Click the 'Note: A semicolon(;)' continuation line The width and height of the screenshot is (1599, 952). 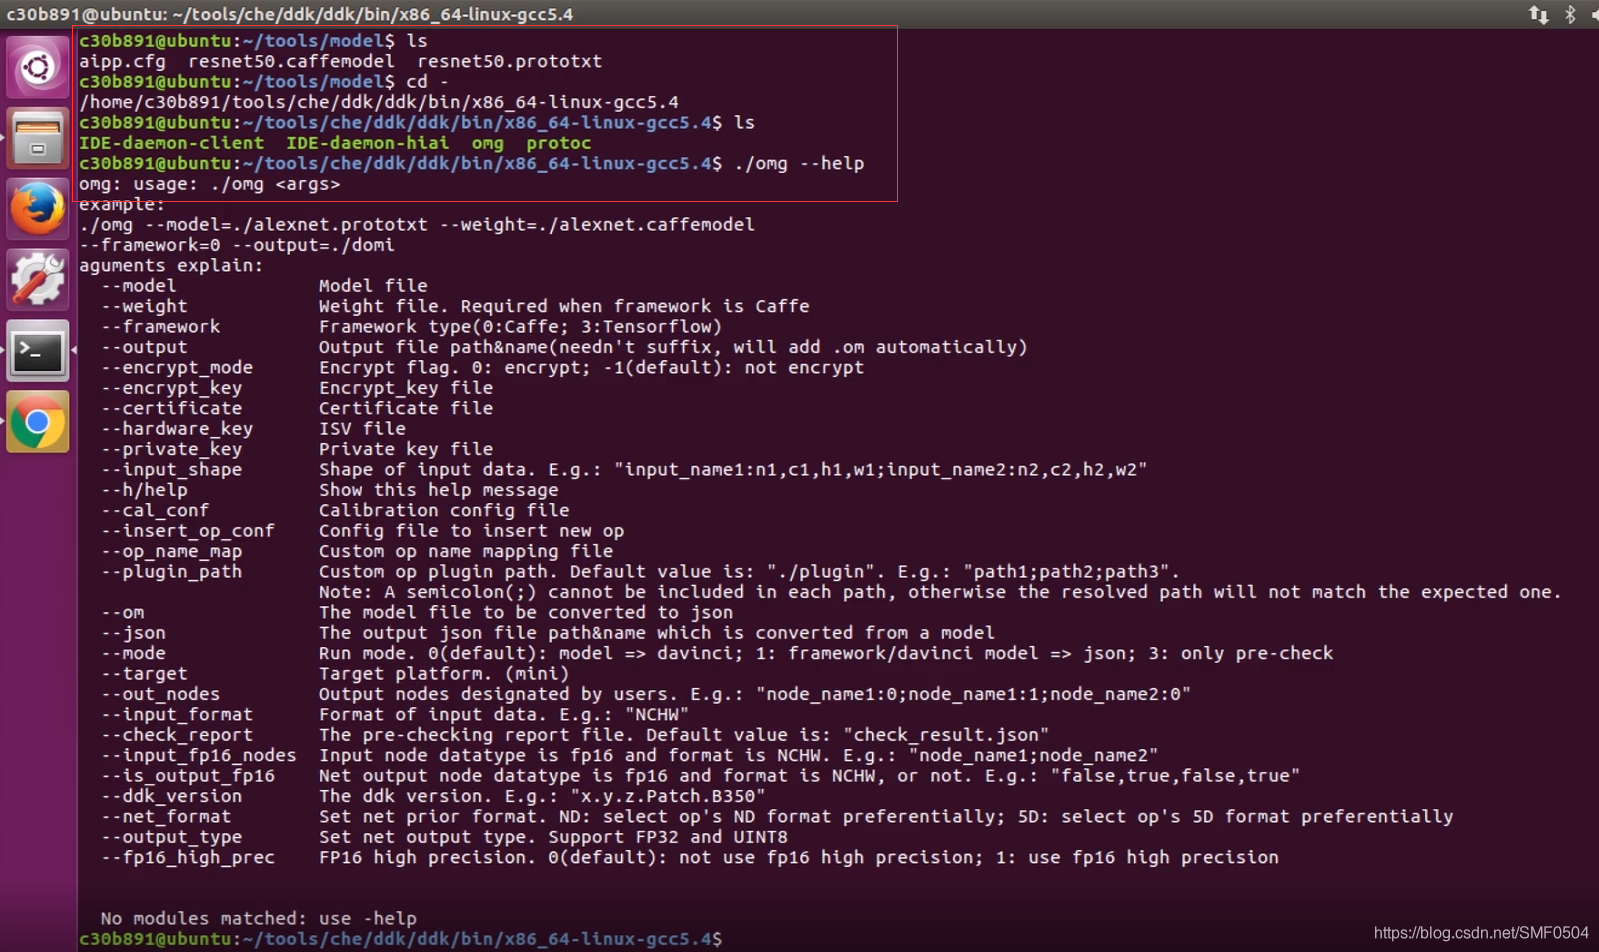coord(940,592)
